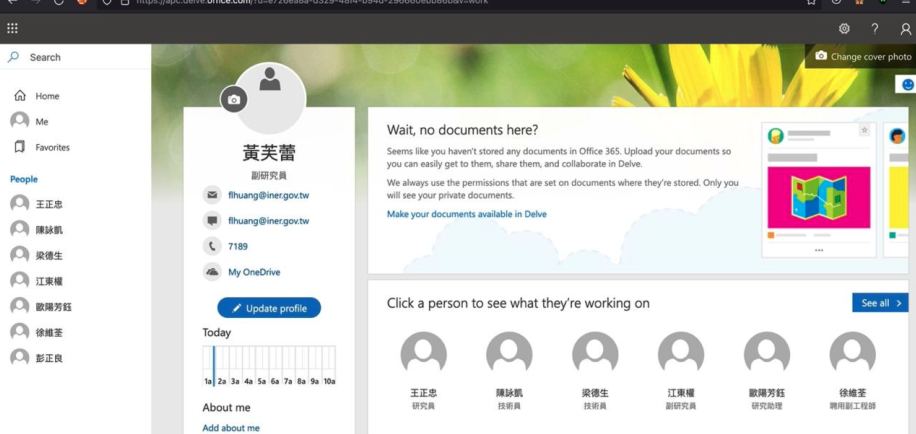Open My OneDrive link

click(254, 272)
